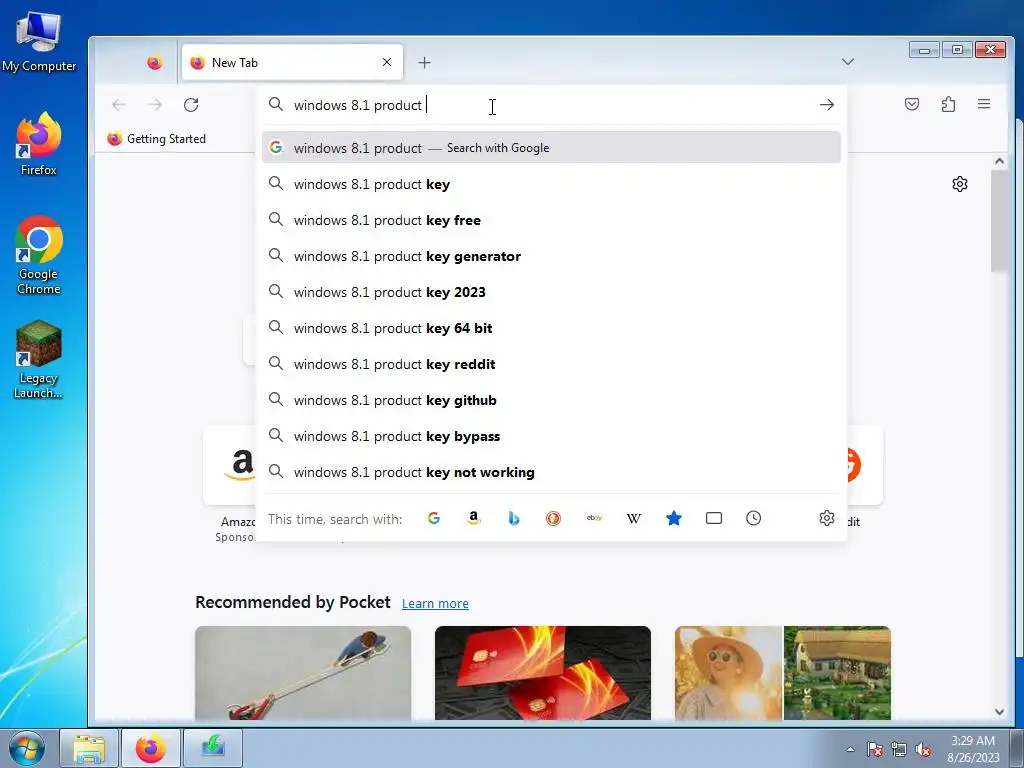Image resolution: width=1024 pixels, height=768 pixels.
Task: Choose suggestion 'product key 64 bit'
Action: [551, 328]
